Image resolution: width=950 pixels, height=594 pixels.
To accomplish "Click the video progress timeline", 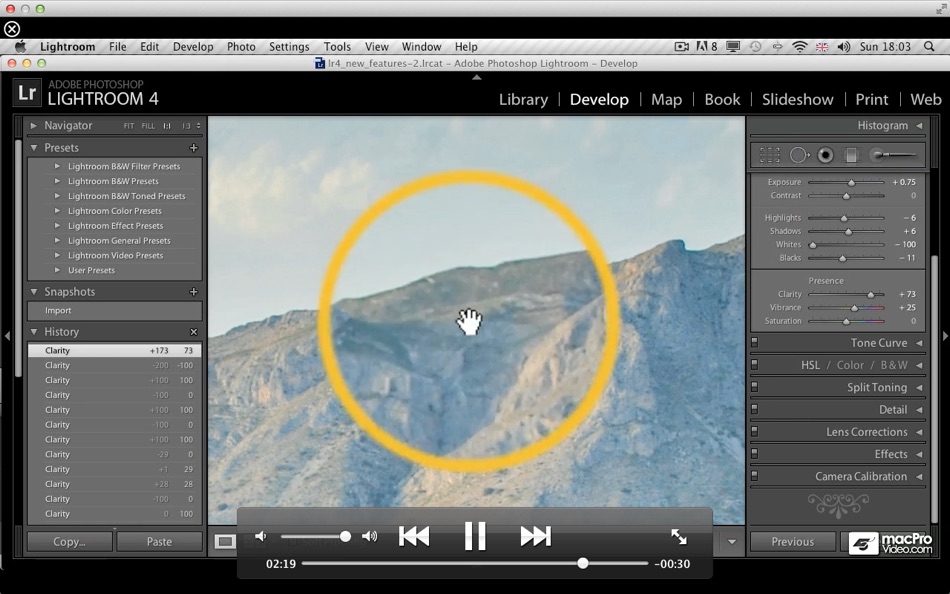I will (x=475, y=563).
